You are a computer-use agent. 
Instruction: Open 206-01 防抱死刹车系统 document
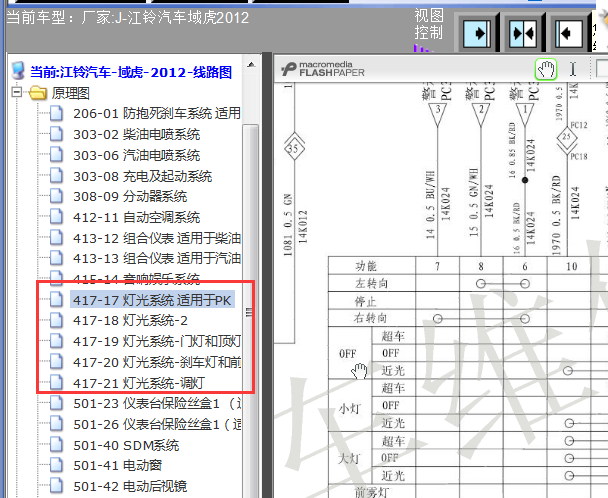tap(156, 113)
